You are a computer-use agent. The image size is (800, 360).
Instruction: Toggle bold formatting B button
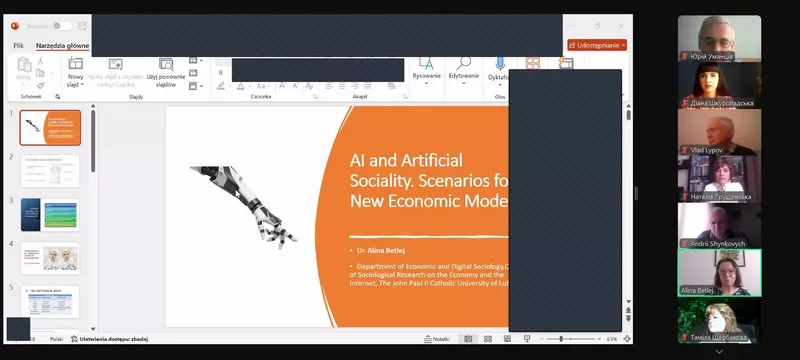(221, 73)
